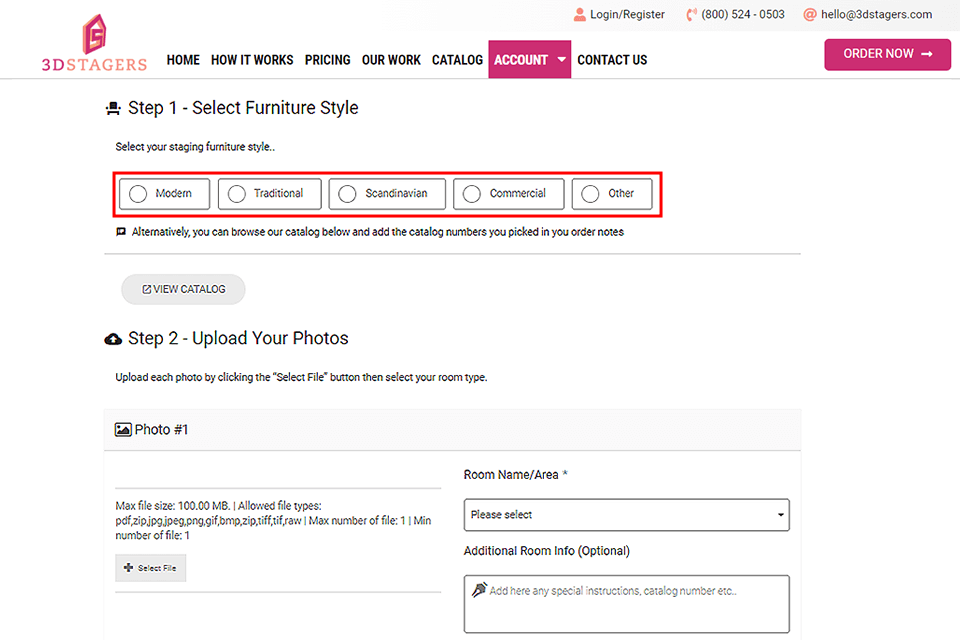Open the Room Name/Area dropdown
Image resolution: width=960 pixels, height=640 pixels.
(626, 515)
